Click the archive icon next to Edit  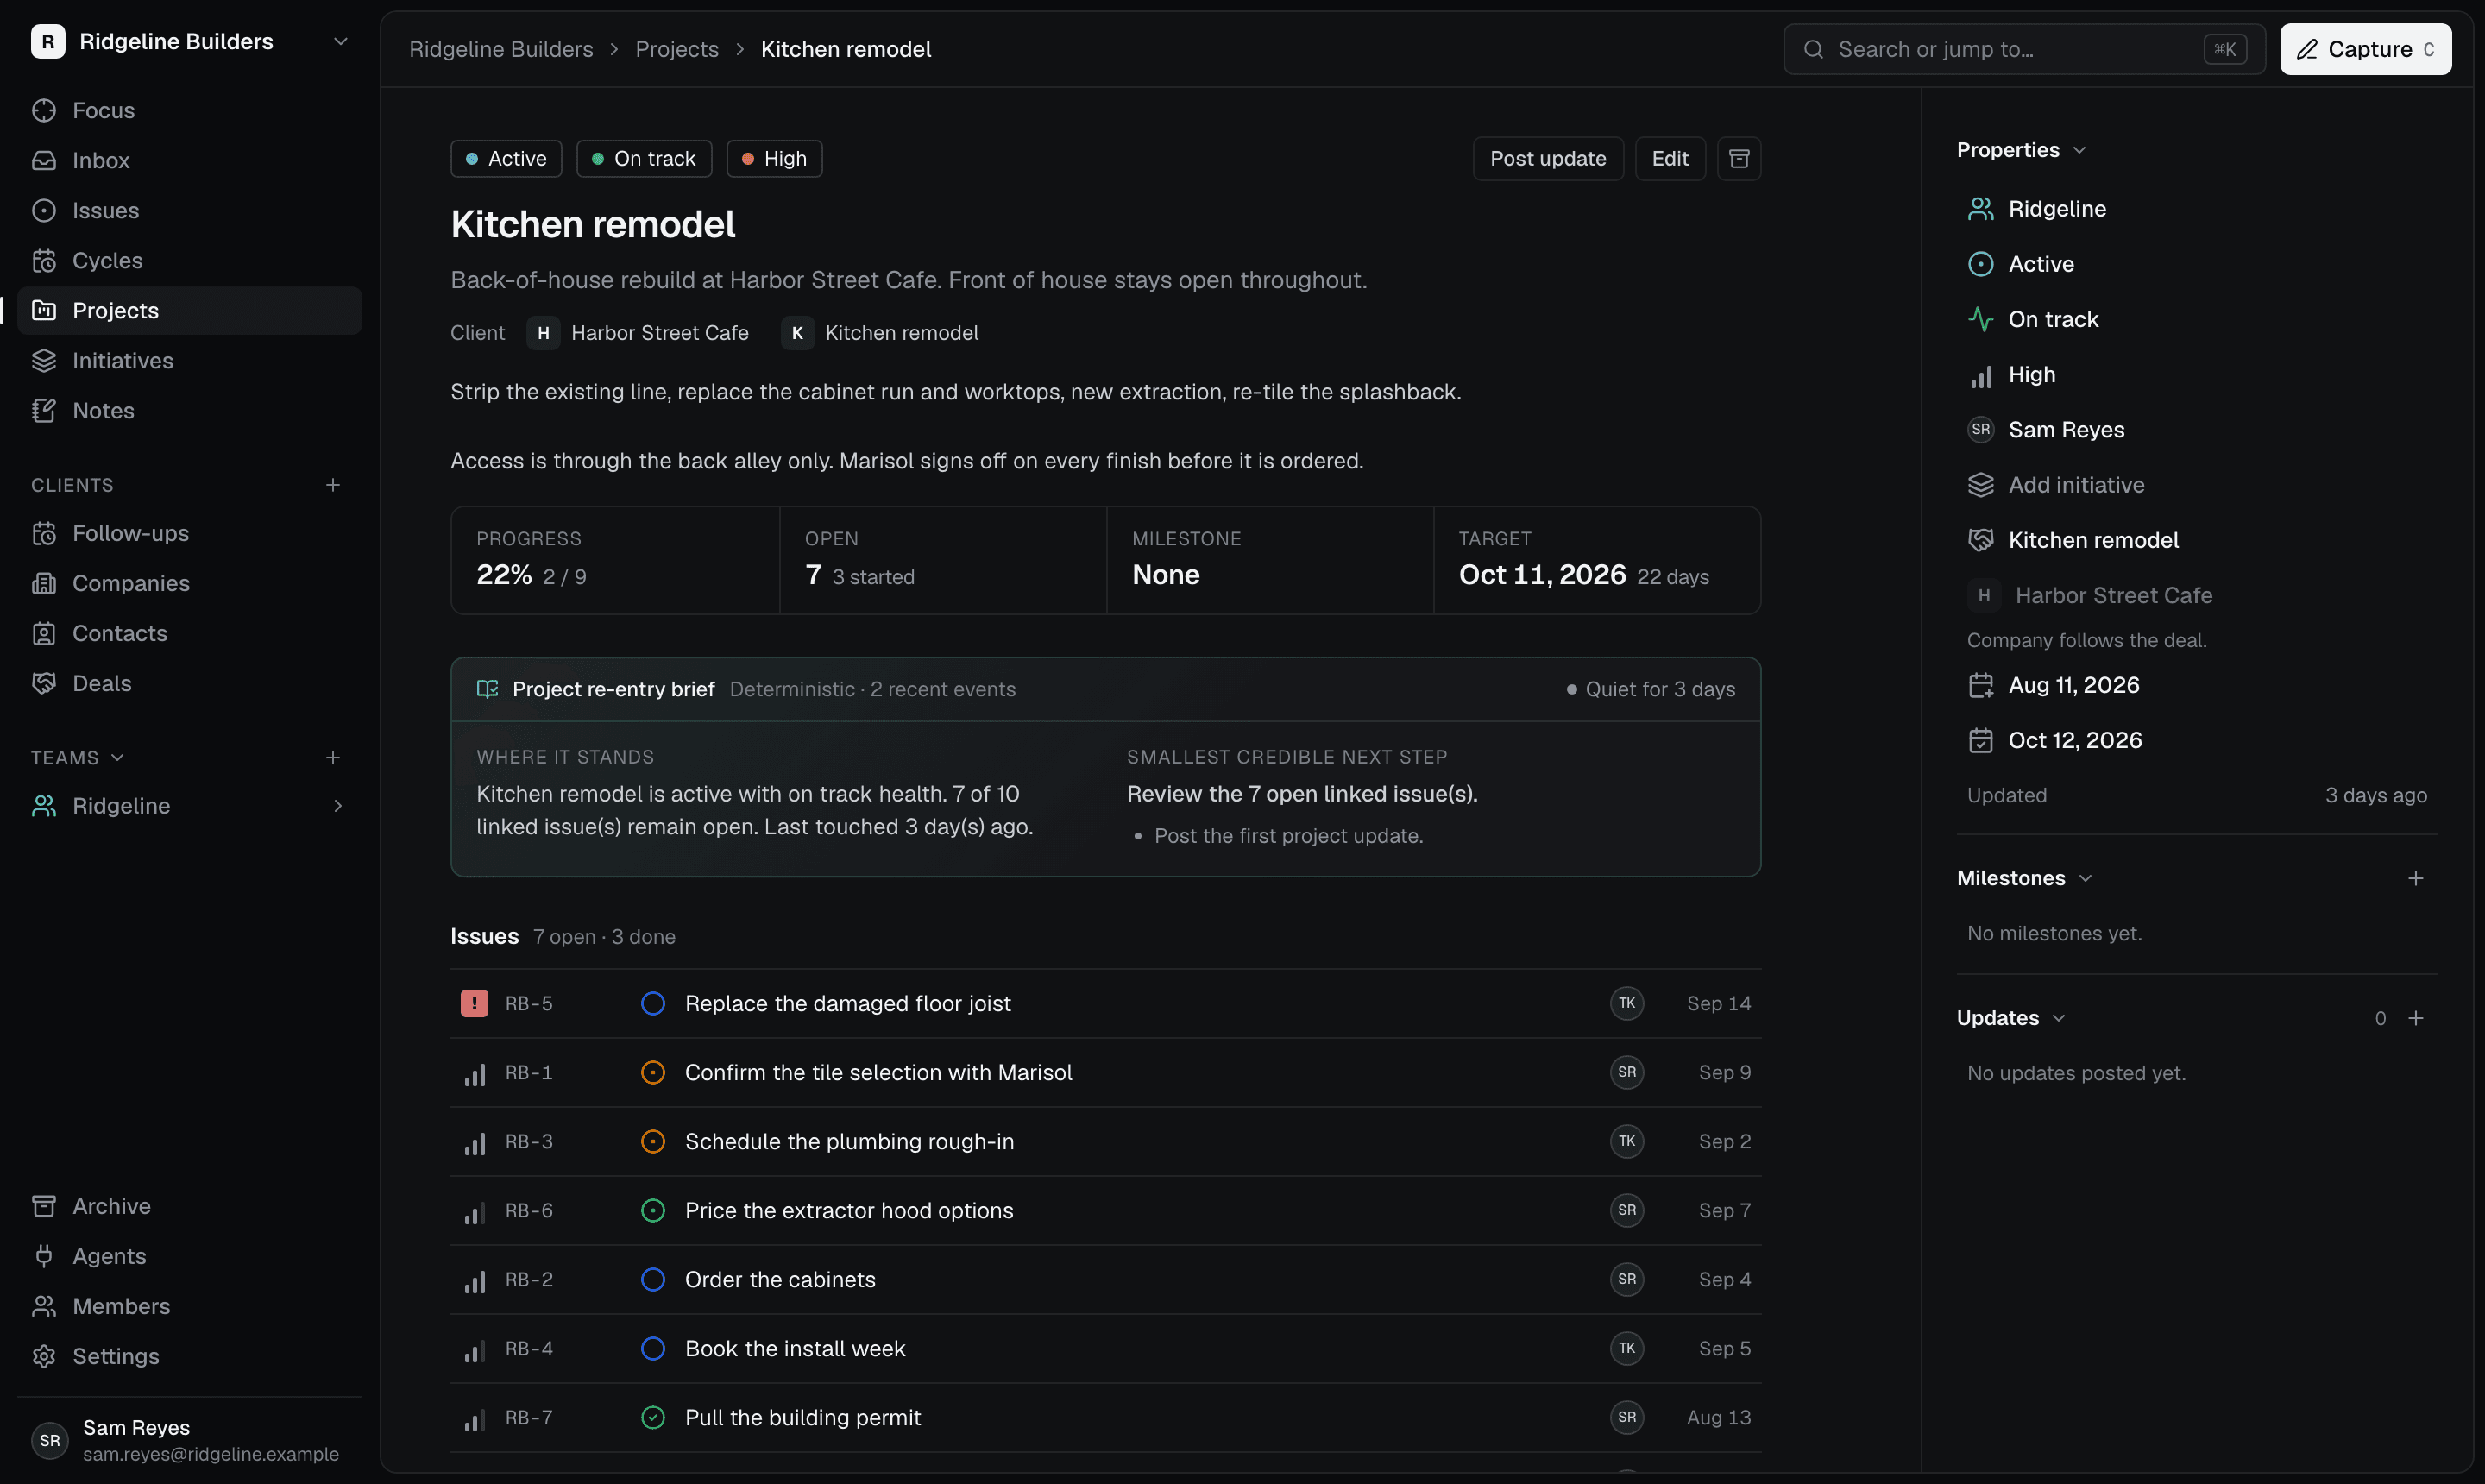[x=1739, y=159]
